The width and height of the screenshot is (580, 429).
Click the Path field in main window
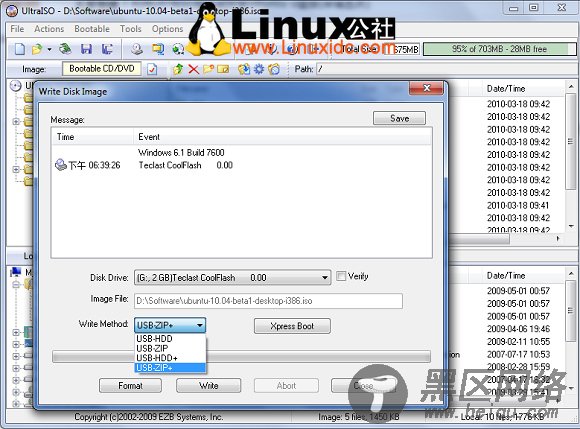coord(446,69)
